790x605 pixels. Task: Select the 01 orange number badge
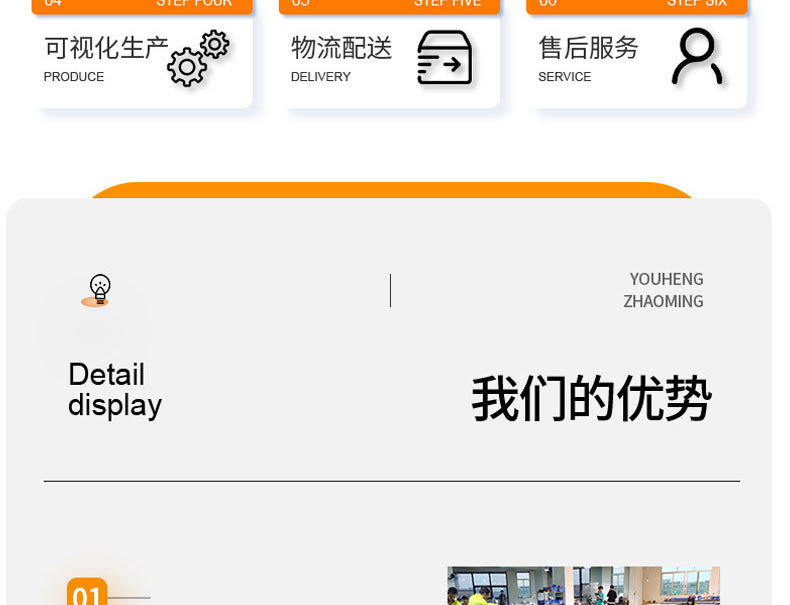87,591
